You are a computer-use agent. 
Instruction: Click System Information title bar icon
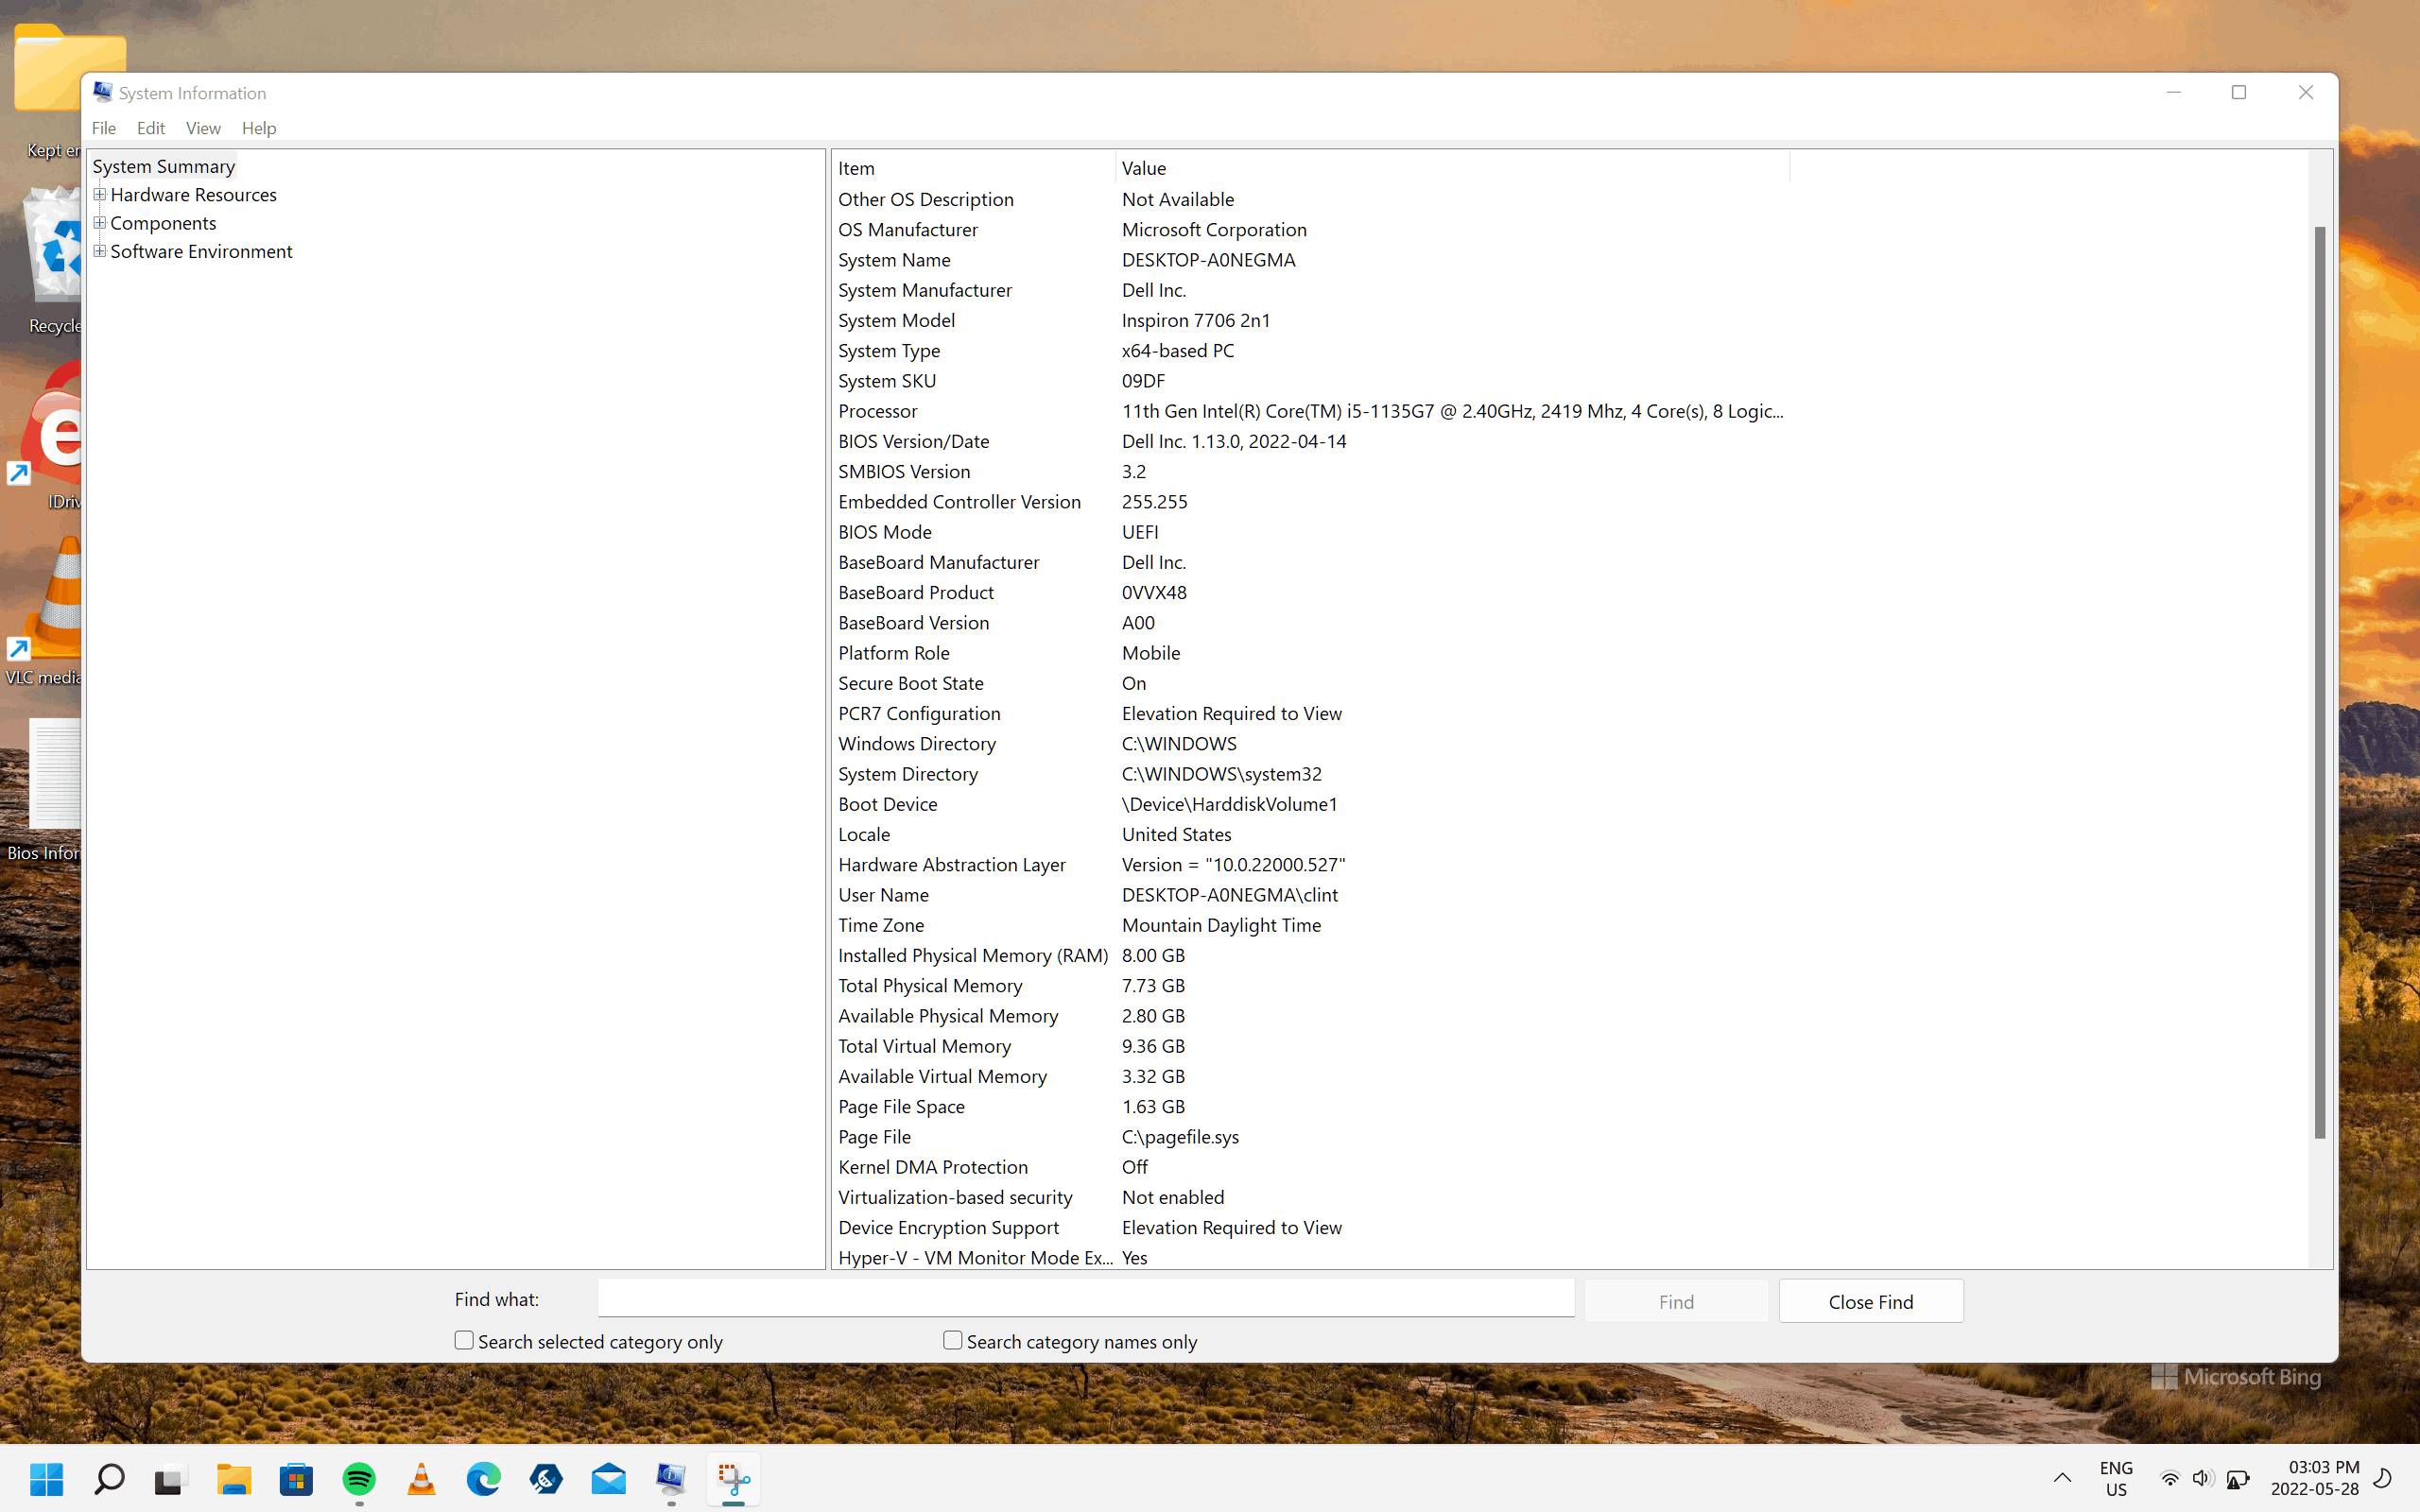(x=102, y=92)
